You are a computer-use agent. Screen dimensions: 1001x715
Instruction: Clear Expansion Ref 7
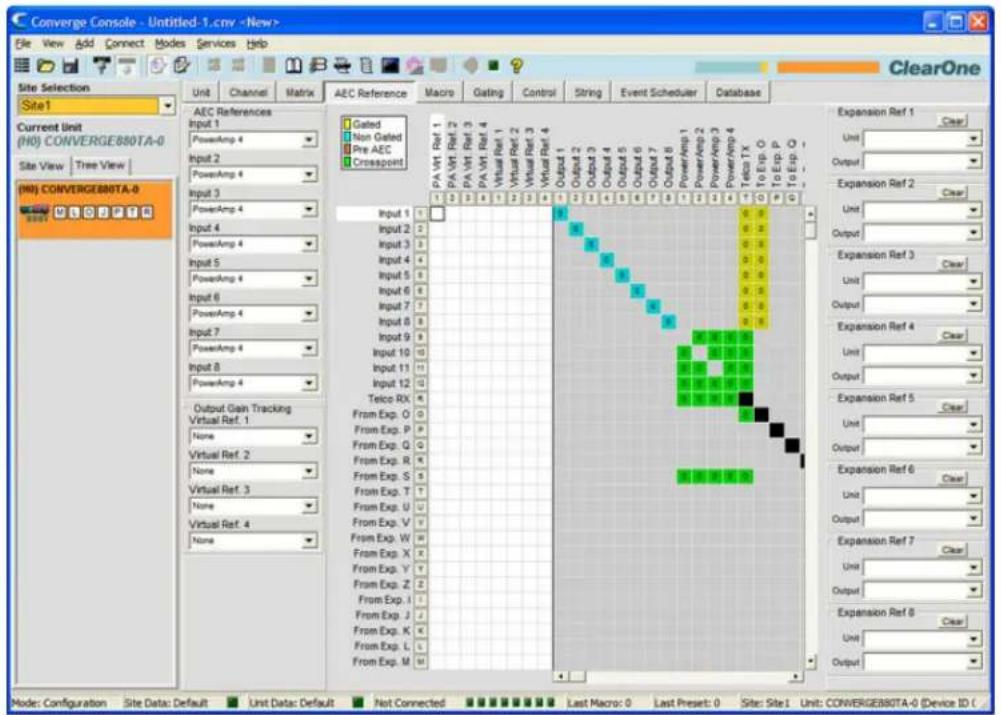tap(952, 550)
